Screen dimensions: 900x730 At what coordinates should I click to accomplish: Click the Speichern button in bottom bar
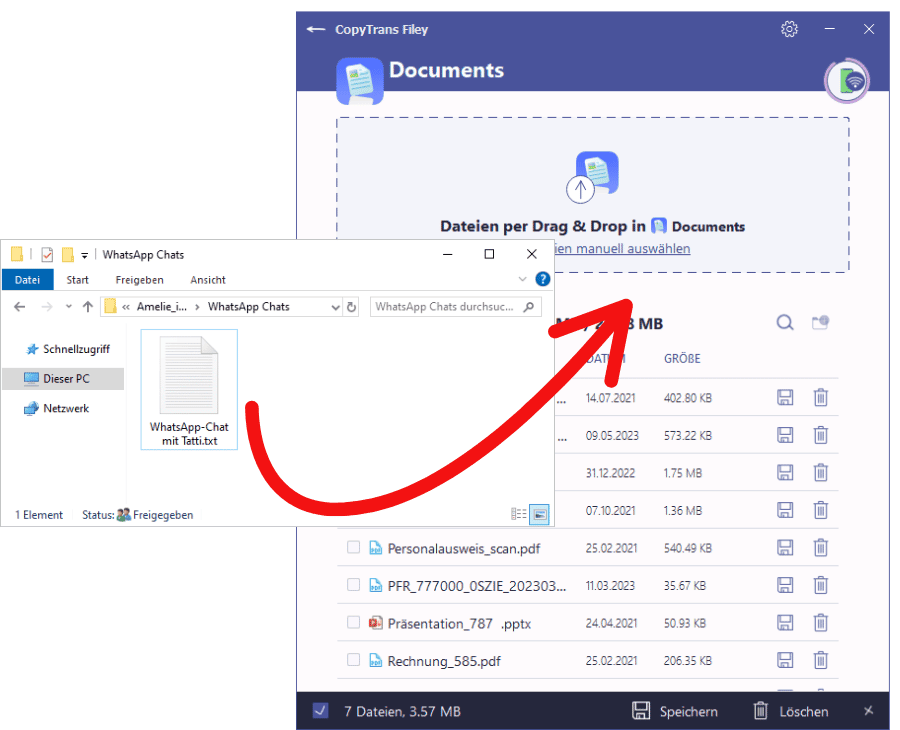(675, 711)
